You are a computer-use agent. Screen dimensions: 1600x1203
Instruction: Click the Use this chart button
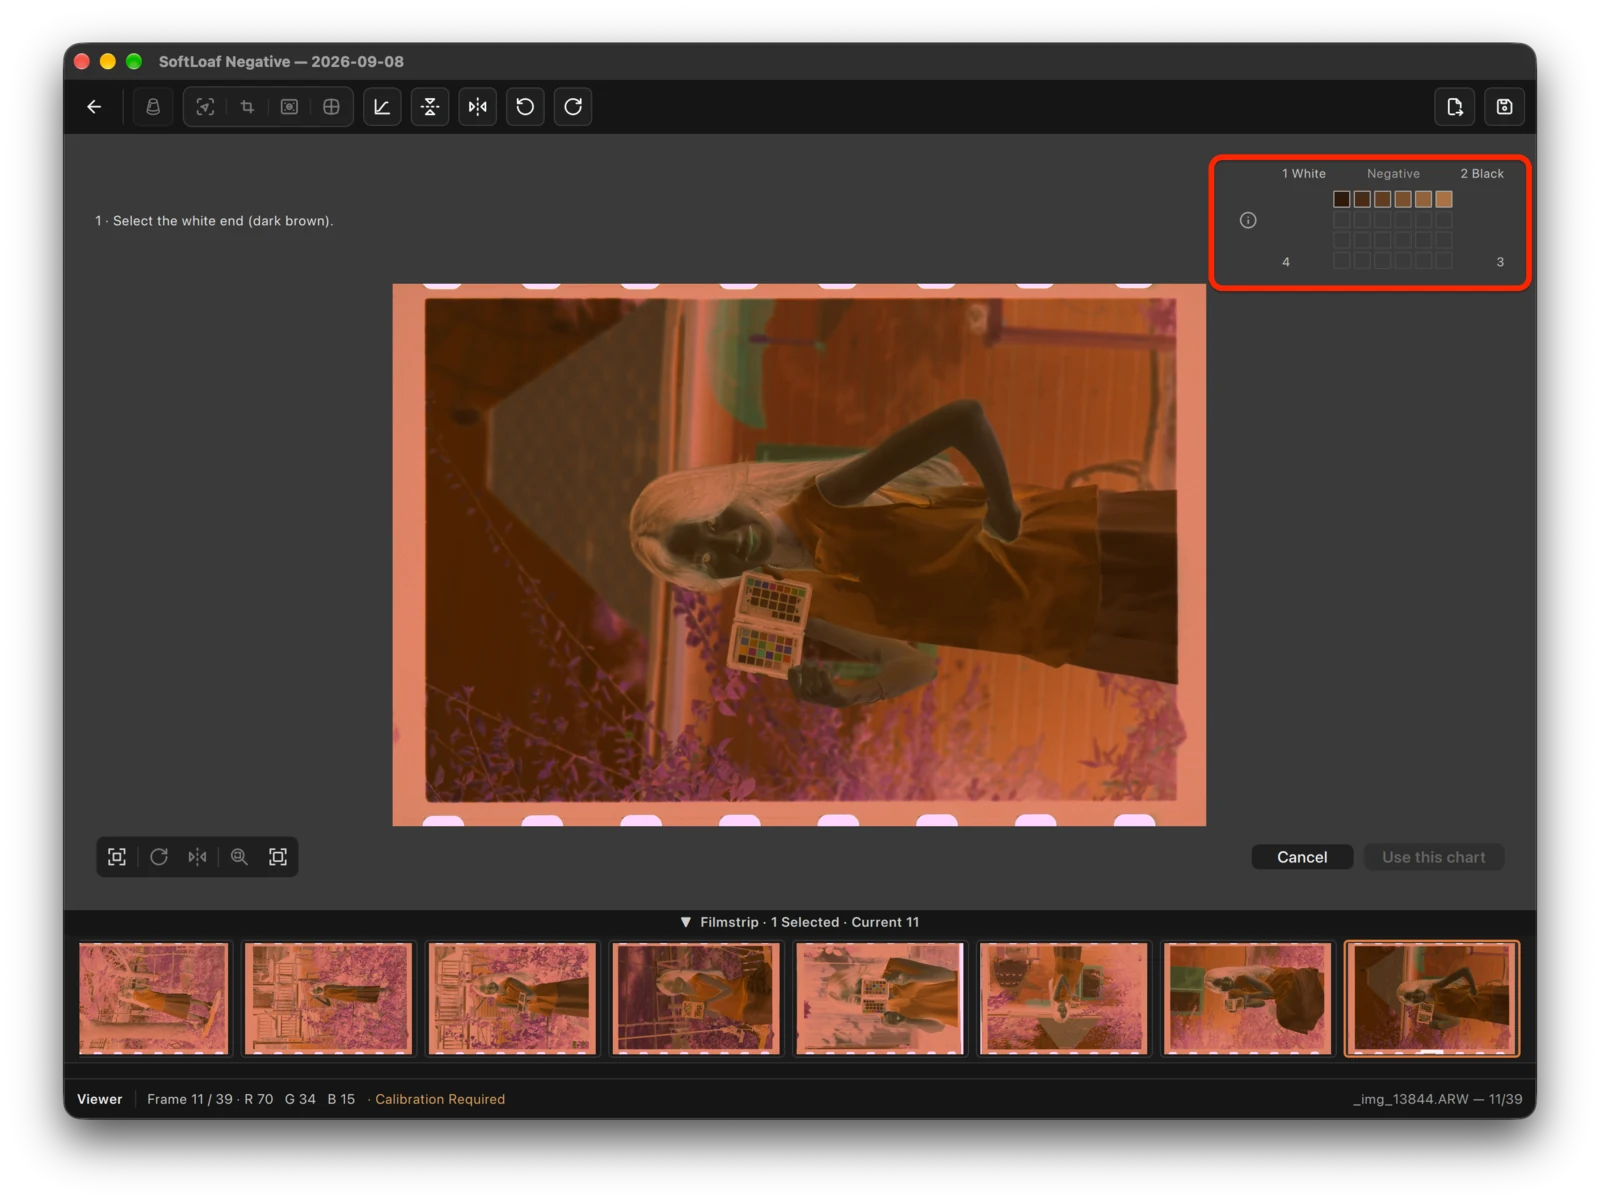(x=1434, y=857)
